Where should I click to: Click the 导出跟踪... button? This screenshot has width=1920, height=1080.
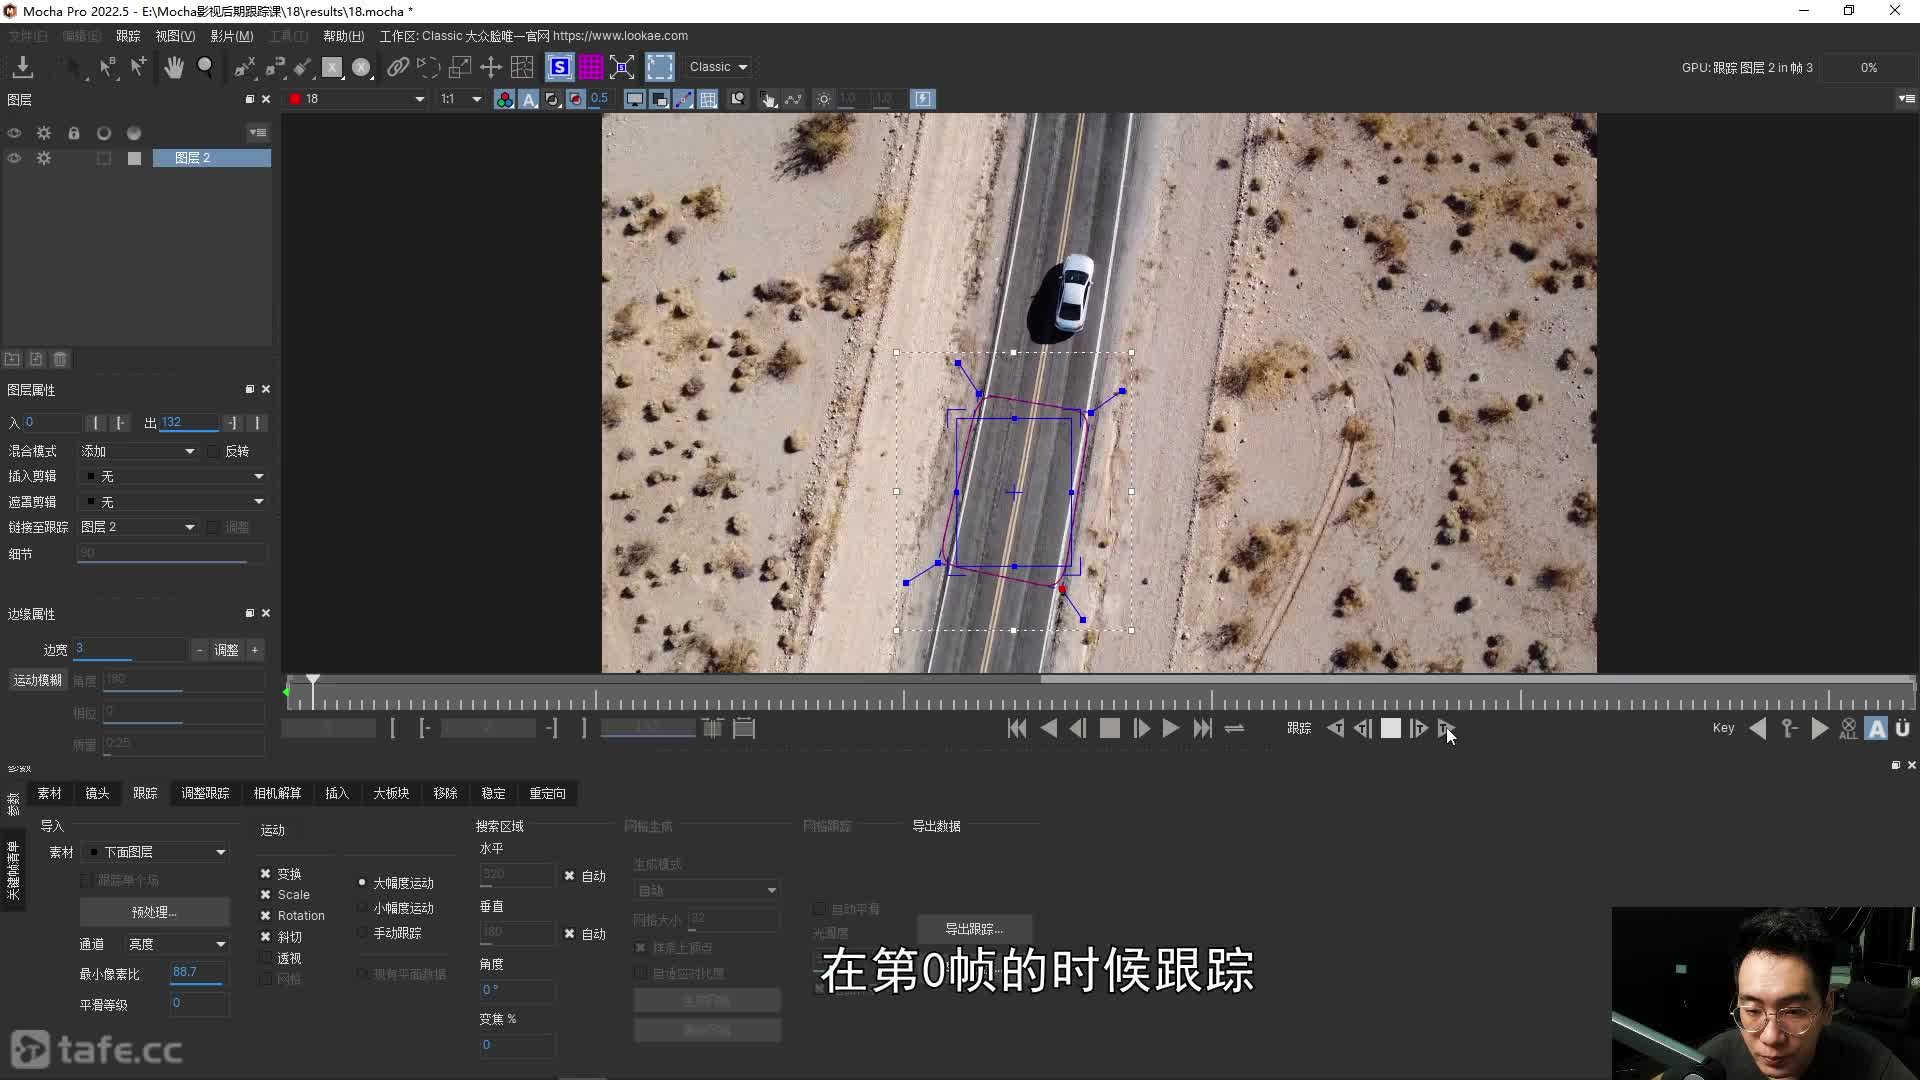974,929
